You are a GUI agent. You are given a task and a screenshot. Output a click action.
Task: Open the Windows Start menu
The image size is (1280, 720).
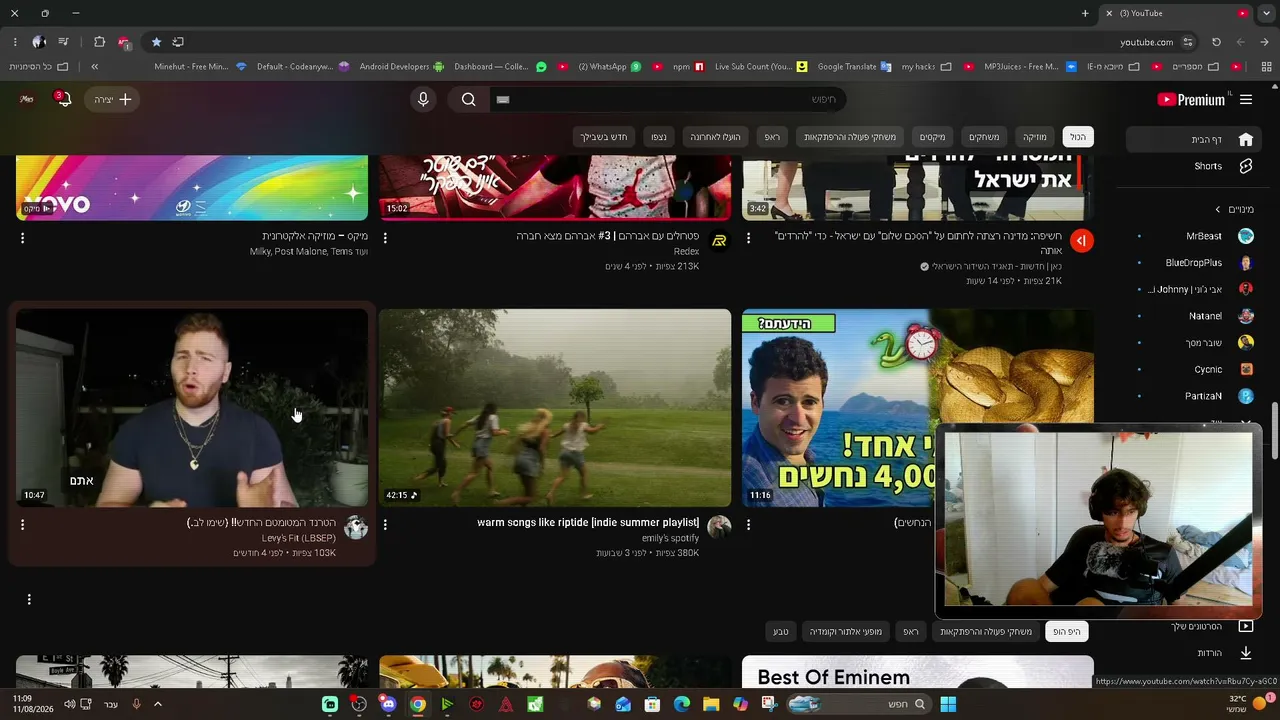pos(947,704)
